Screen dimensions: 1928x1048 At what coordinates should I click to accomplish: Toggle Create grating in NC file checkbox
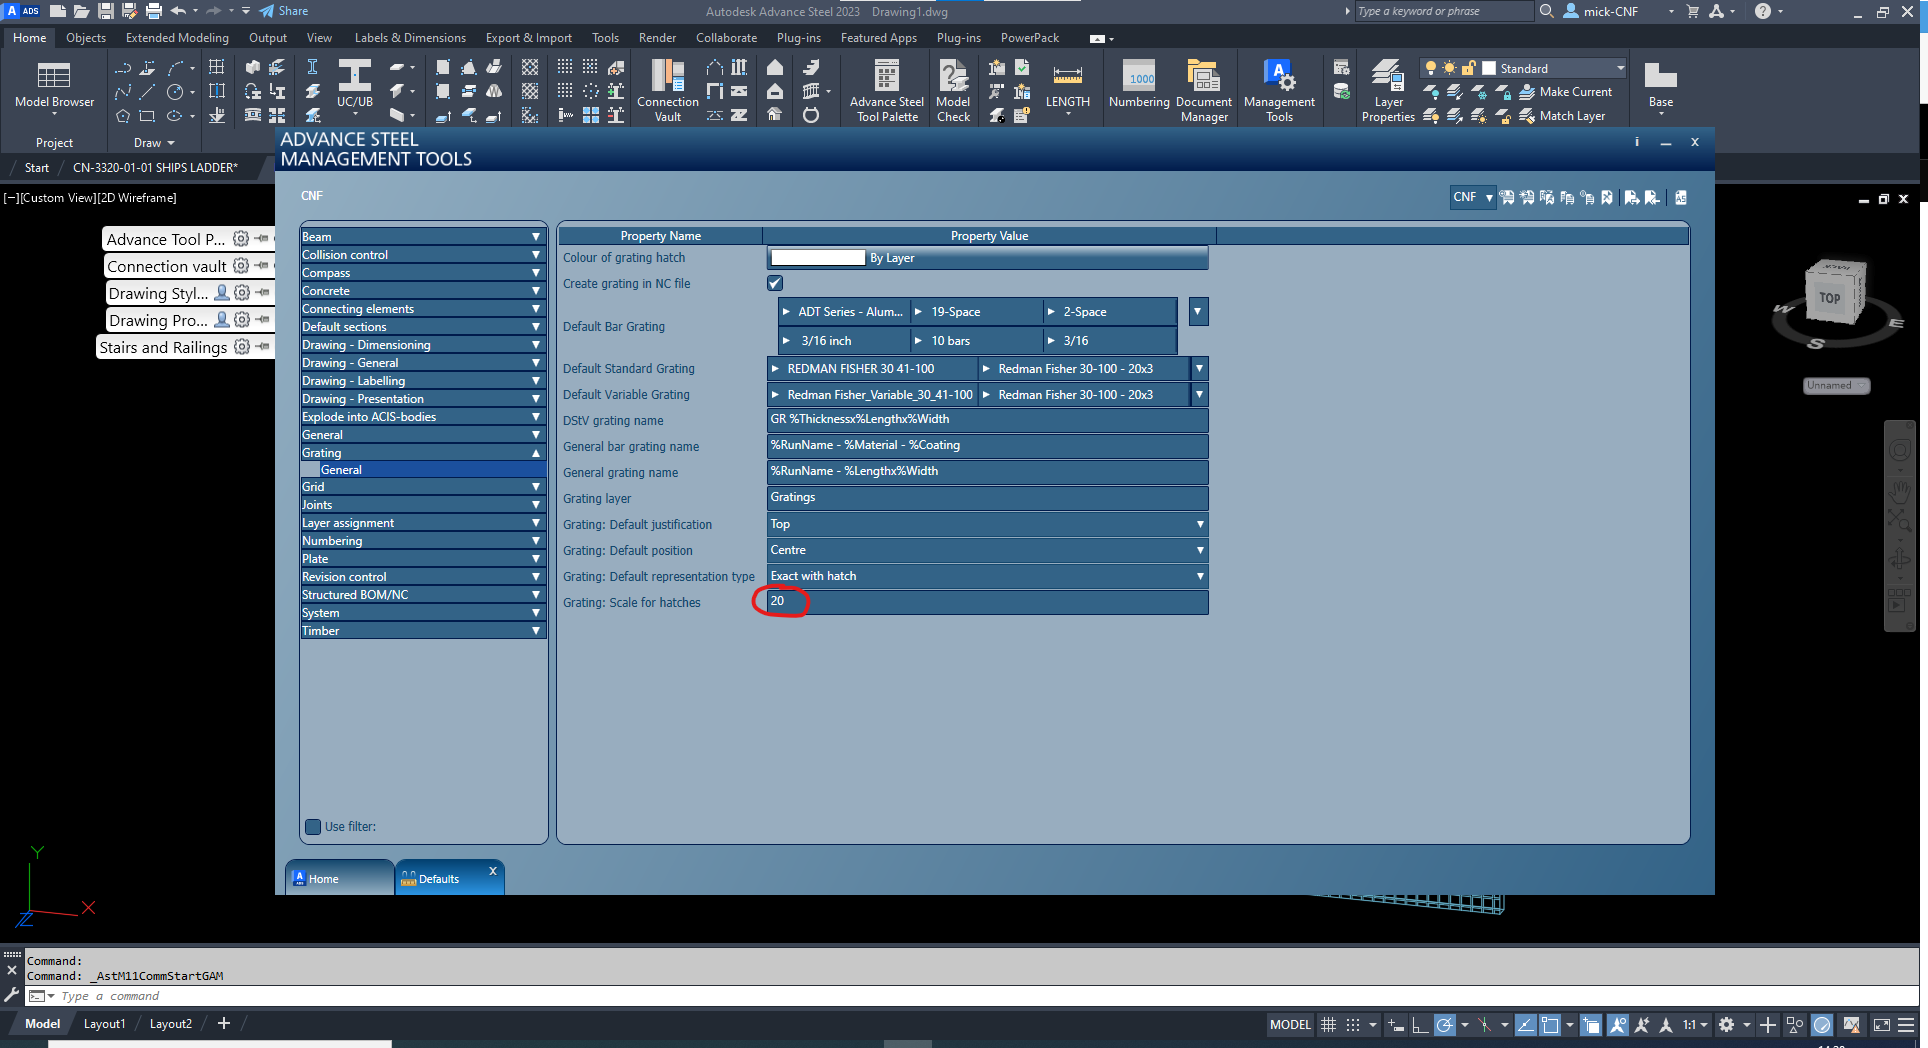pyautogui.click(x=775, y=284)
